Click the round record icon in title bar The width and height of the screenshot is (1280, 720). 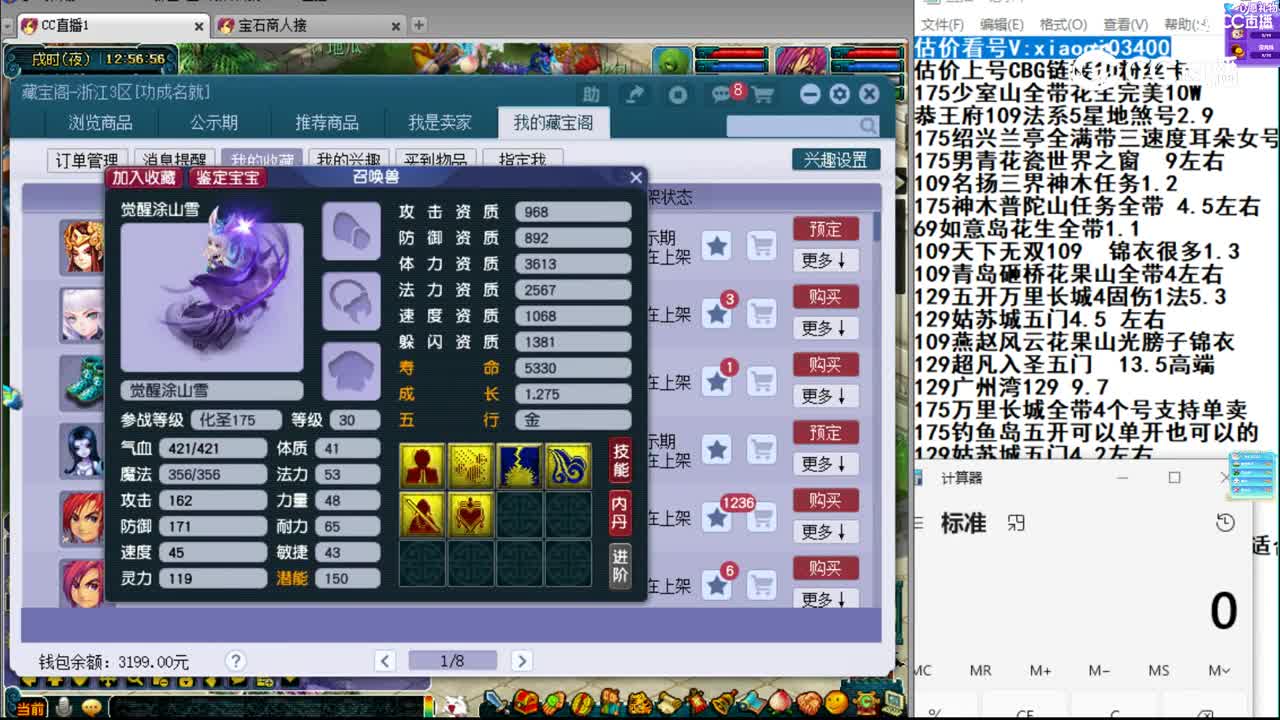pyautogui.click(x=678, y=94)
